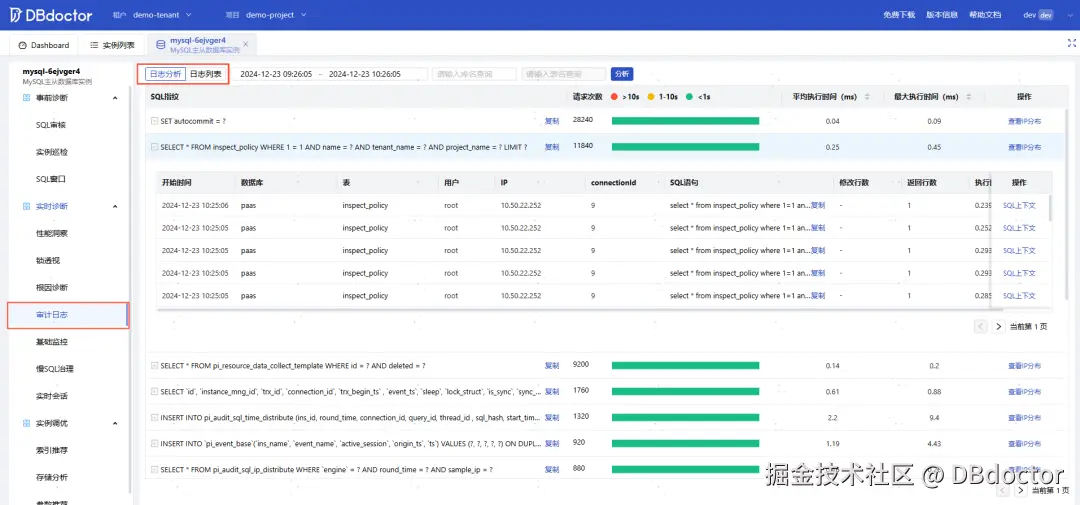Viewport: 1080px width, 505px height.
Task: Switch to the 日志分析 view
Action: (165, 74)
